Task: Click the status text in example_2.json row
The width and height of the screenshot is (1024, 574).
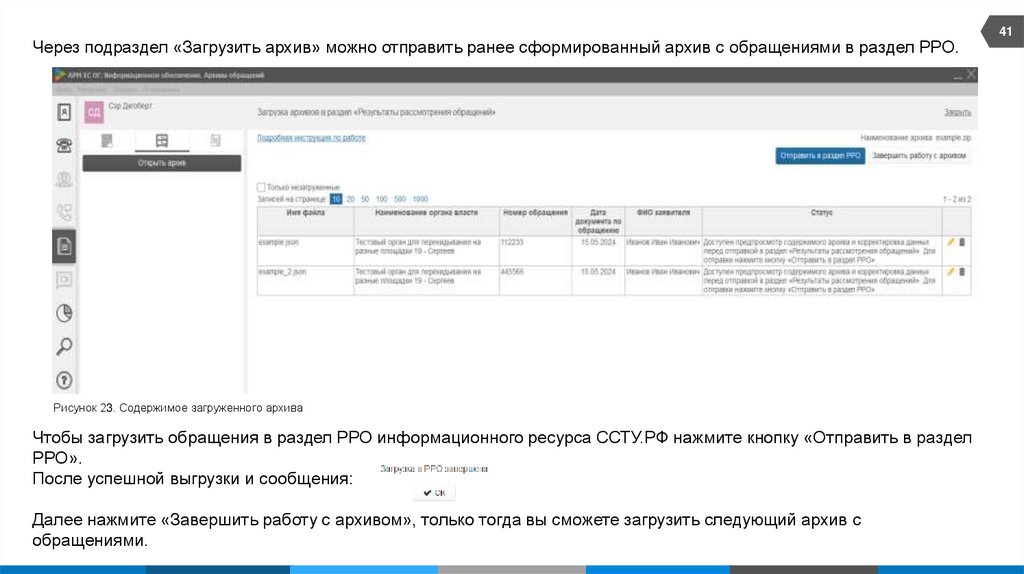Action: click(x=820, y=280)
